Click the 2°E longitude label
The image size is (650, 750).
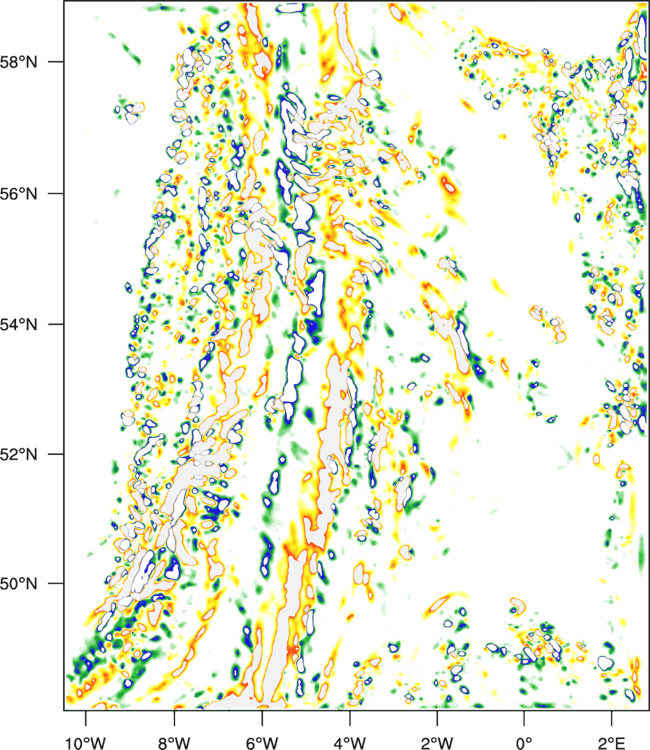[x=611, y=743]
